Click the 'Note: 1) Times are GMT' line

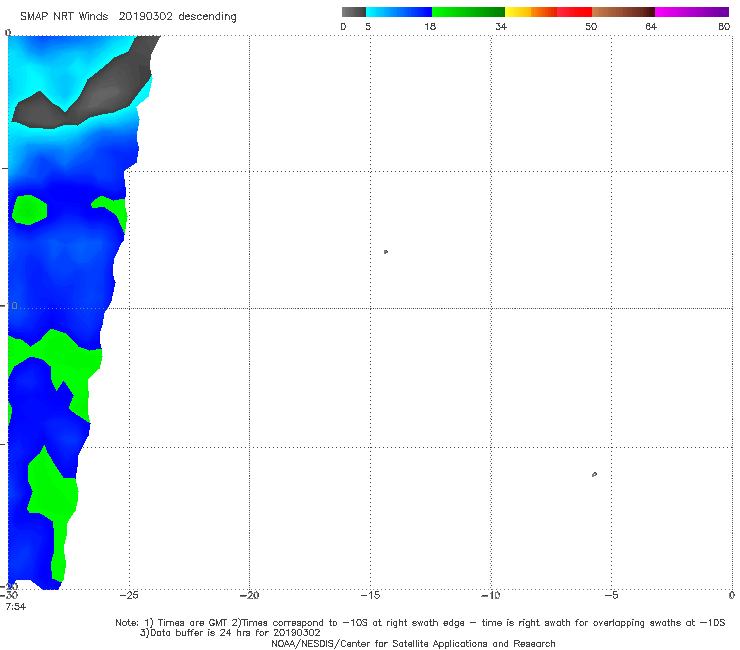(420, 623)
